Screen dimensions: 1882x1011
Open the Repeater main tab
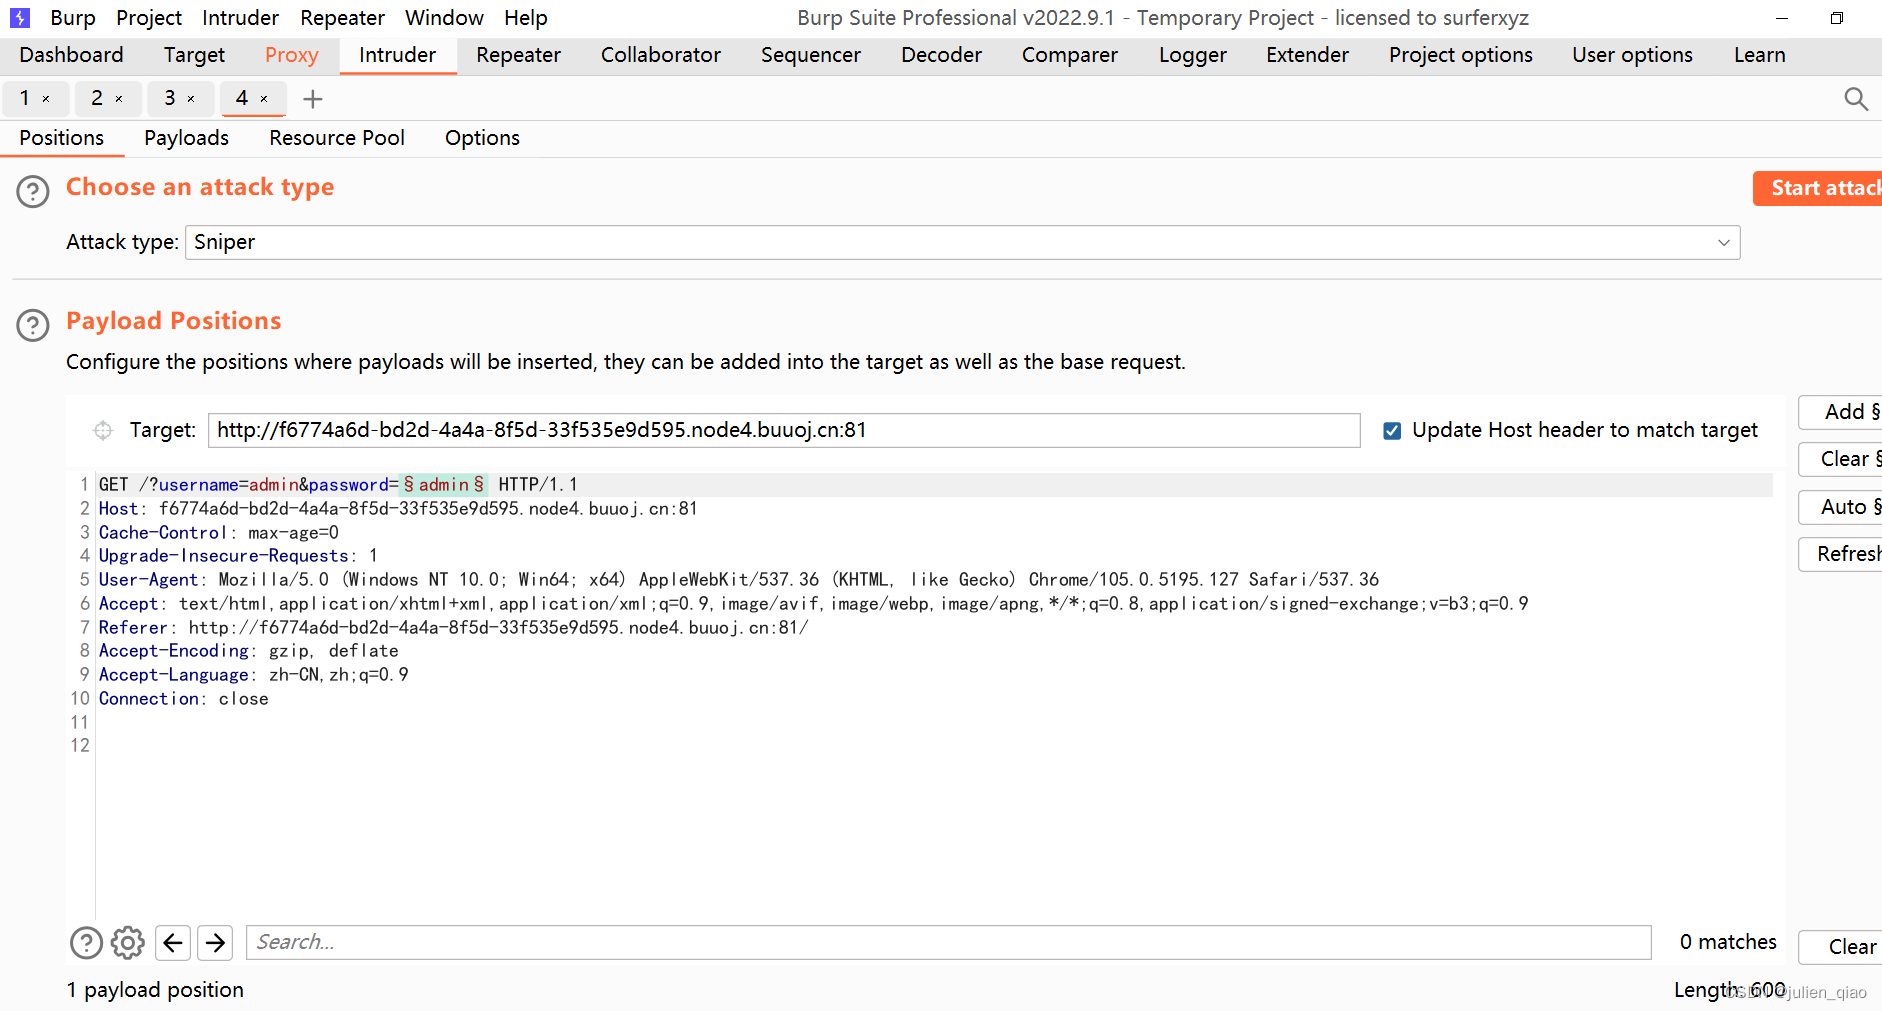tap(518, 55)
